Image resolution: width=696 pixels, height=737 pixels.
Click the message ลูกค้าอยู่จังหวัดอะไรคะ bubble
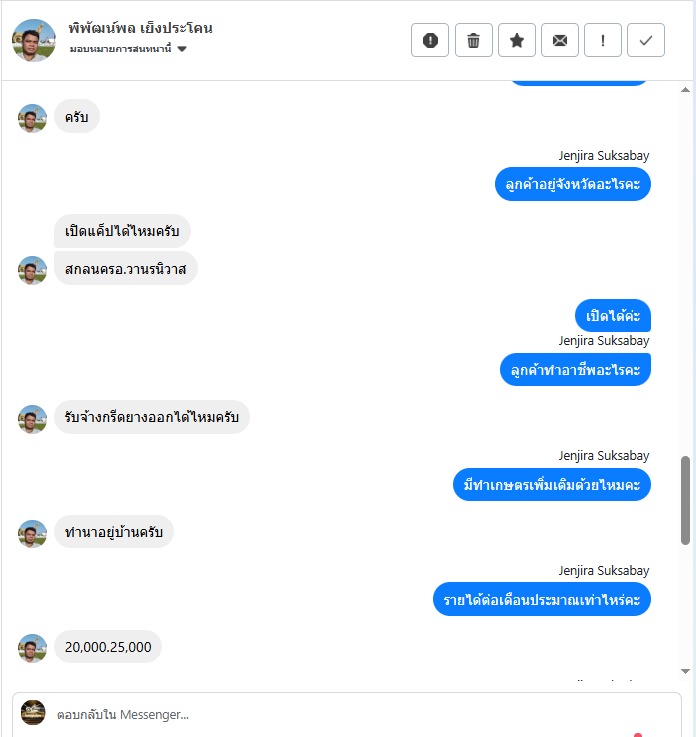[x=572, y=184]
